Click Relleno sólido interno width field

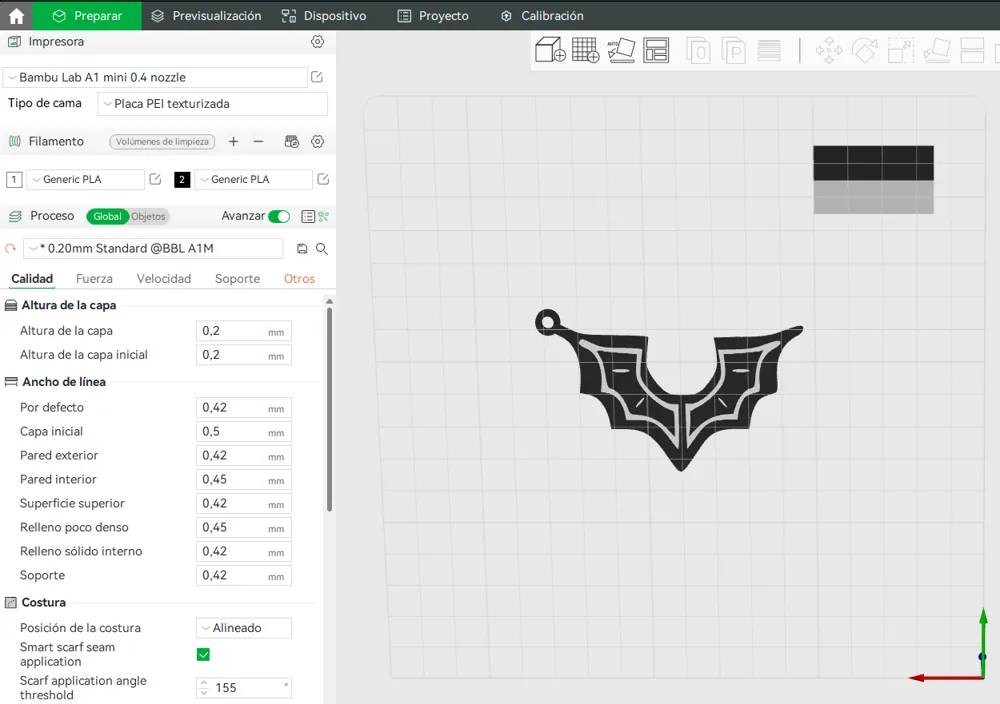coord(244,552)
